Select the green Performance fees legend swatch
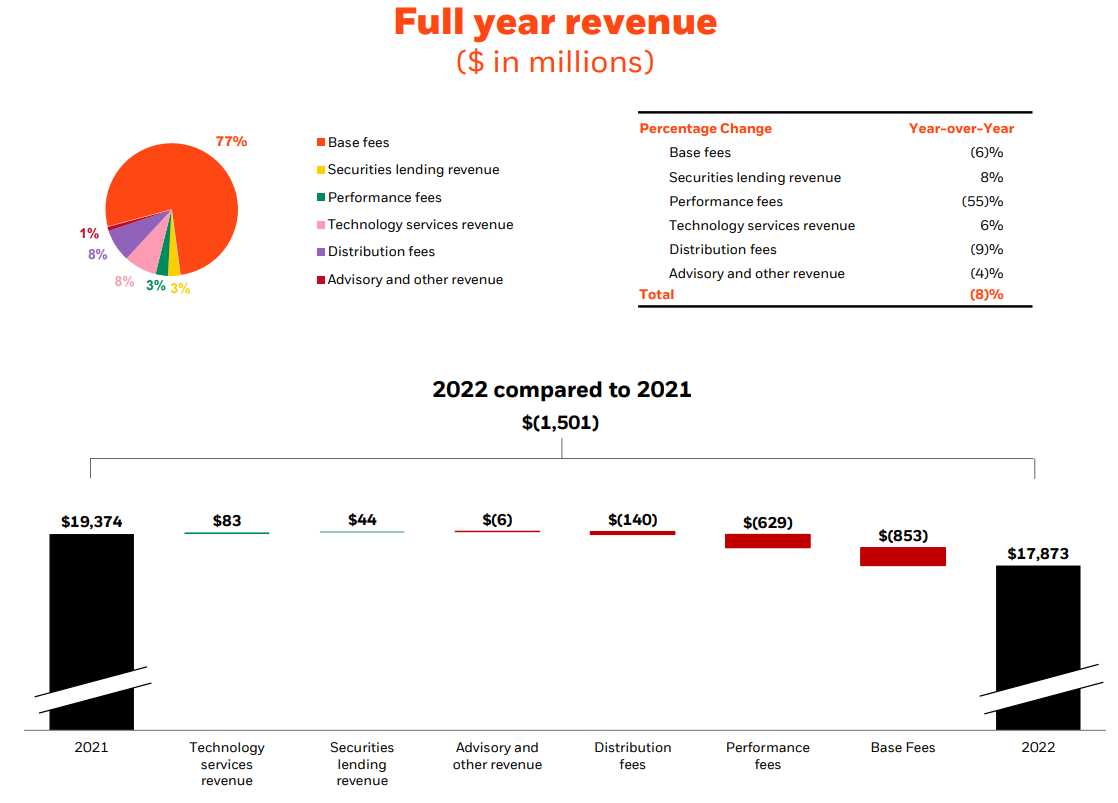Viewport: 1118px width, 803px height. click(x=321, y=198)
